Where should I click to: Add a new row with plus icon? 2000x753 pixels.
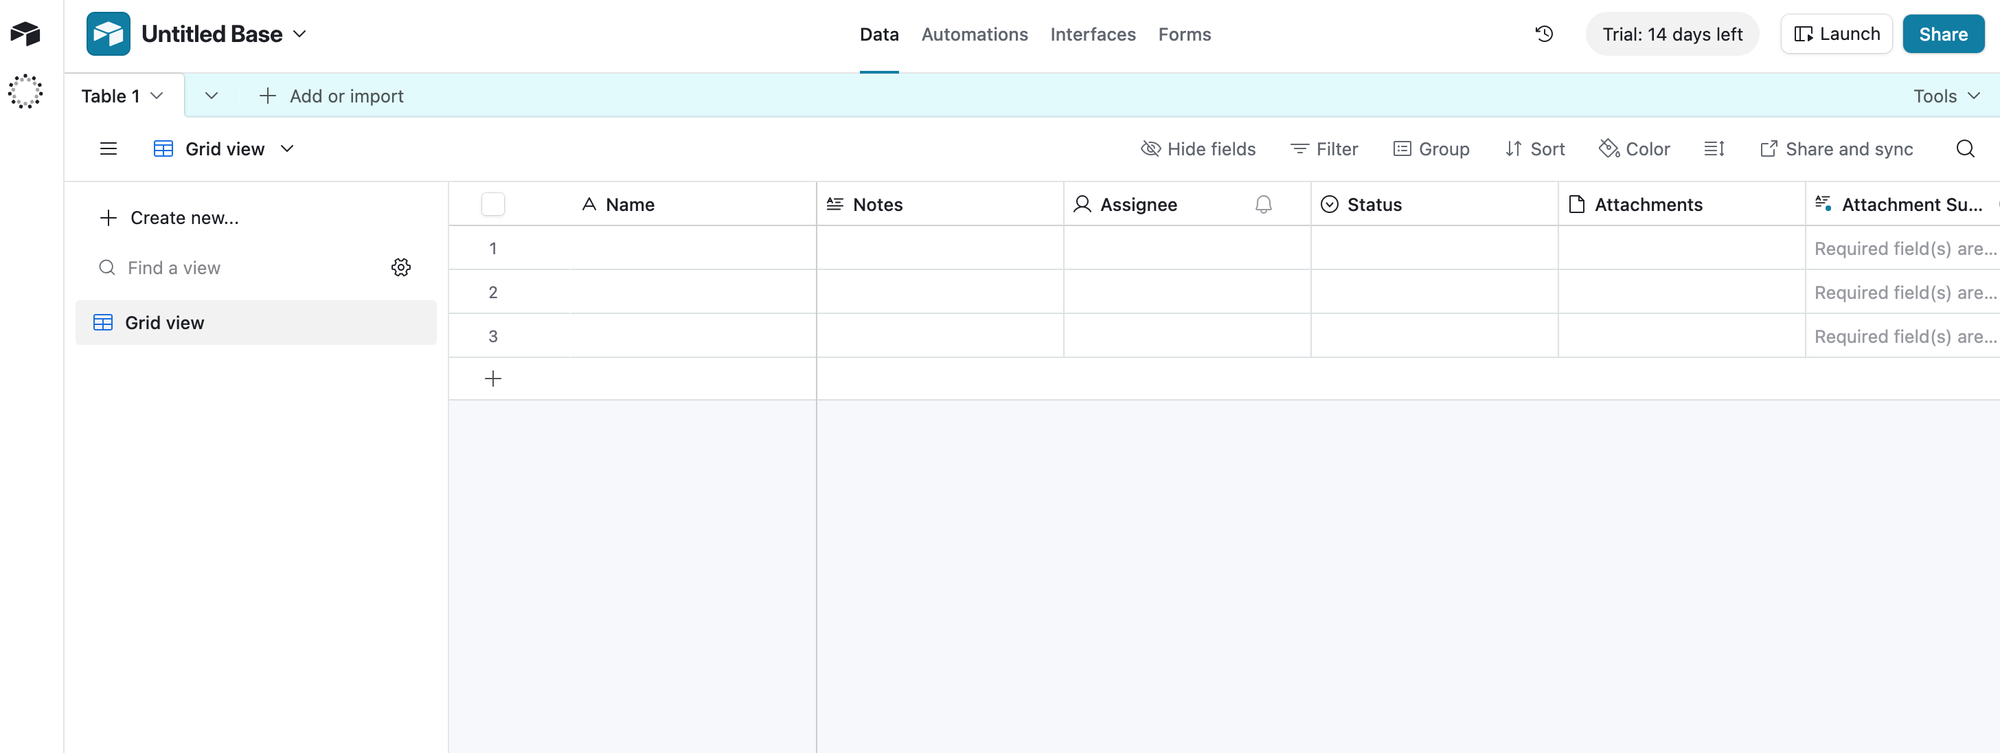click(x=493, y=379)
